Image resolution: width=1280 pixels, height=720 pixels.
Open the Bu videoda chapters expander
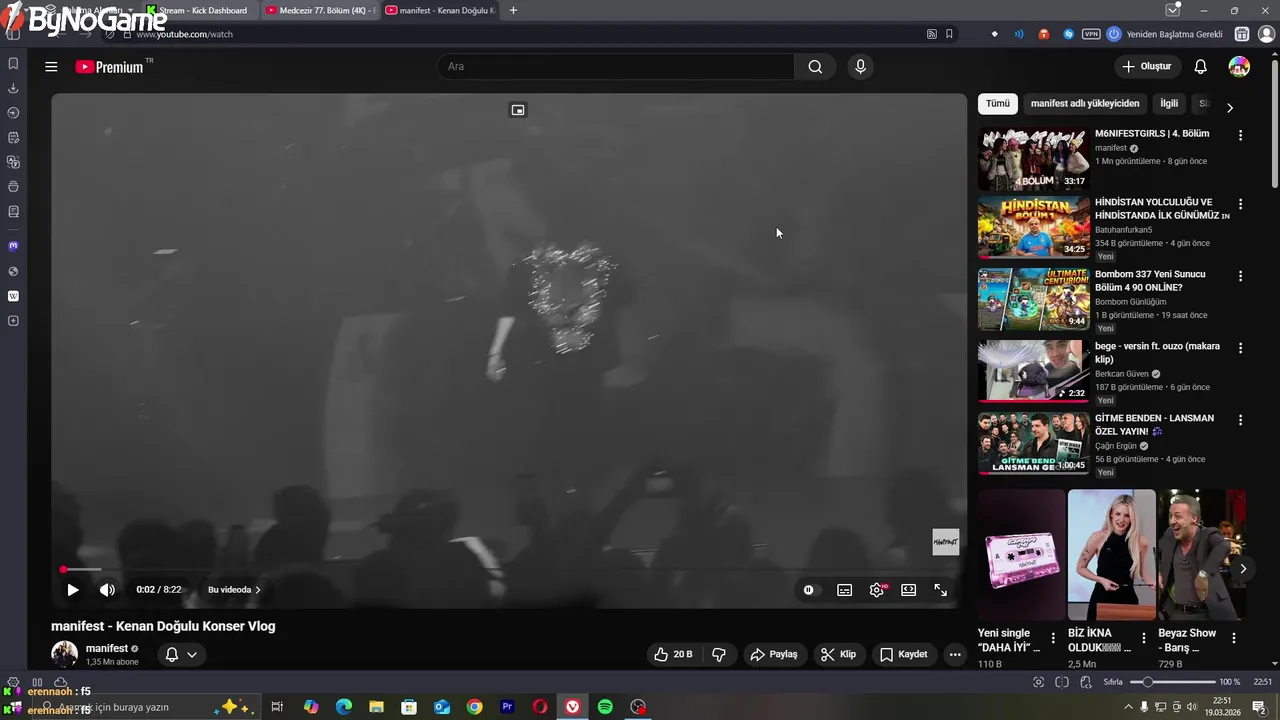pyautogui.click(x=234, y=590)
